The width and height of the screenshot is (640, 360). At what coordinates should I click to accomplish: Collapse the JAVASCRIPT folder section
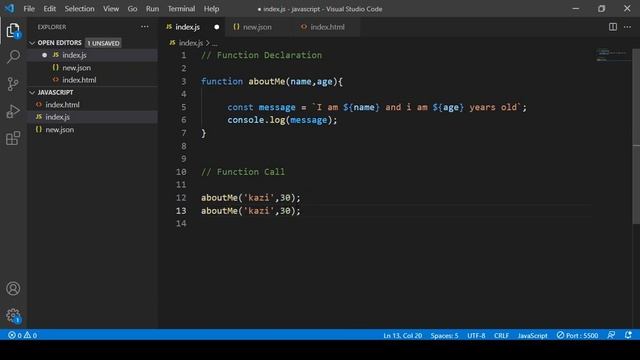(32, 93)
